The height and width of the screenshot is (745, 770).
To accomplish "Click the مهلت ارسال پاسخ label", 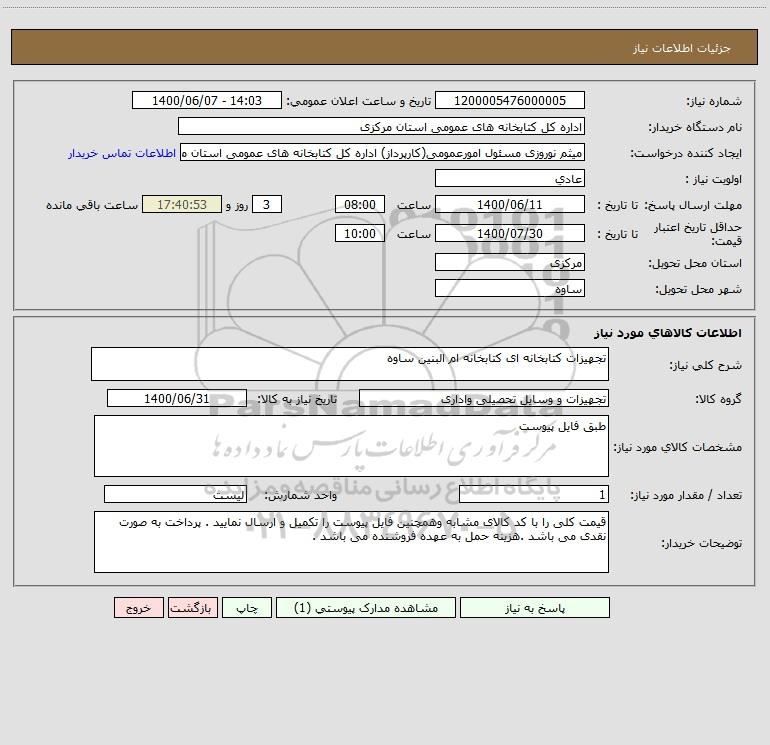I will pos(693,205).
